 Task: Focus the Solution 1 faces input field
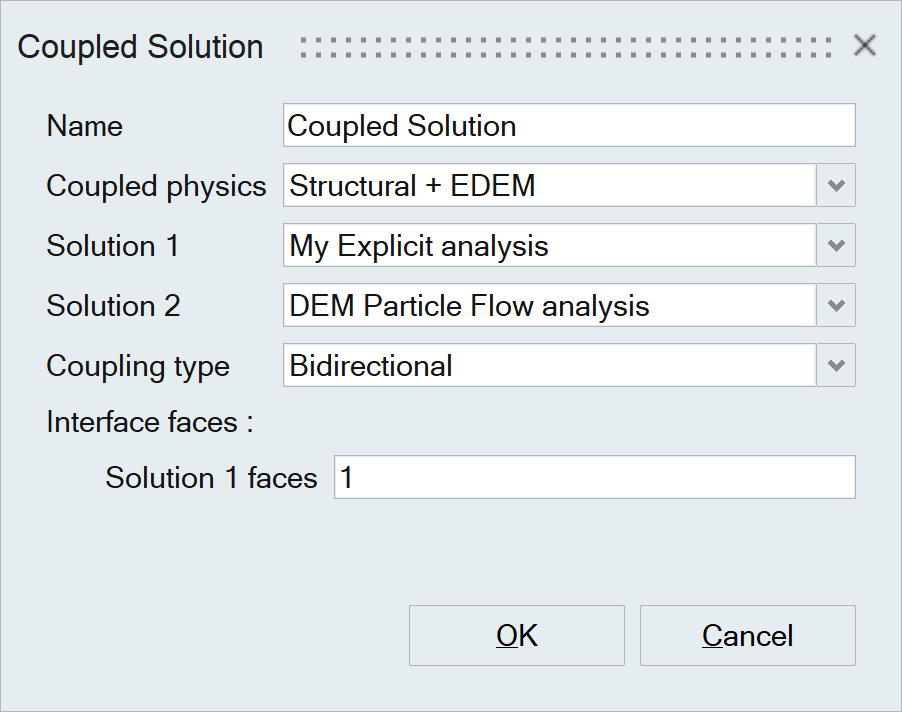594,478
